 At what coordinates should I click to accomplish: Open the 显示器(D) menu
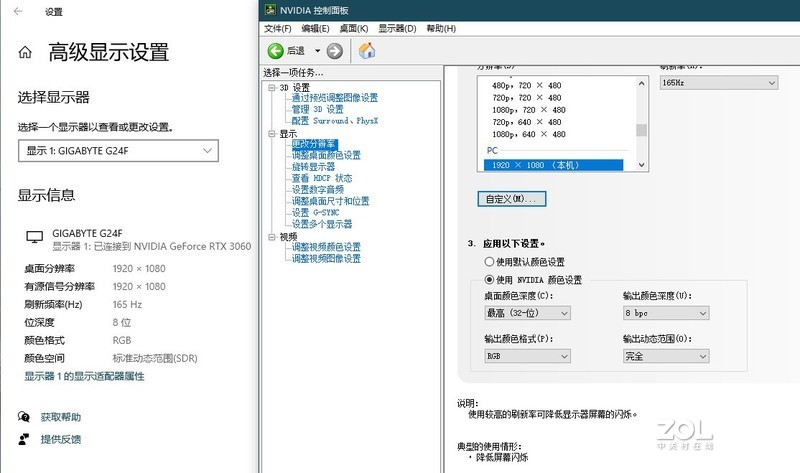[397, 29]
